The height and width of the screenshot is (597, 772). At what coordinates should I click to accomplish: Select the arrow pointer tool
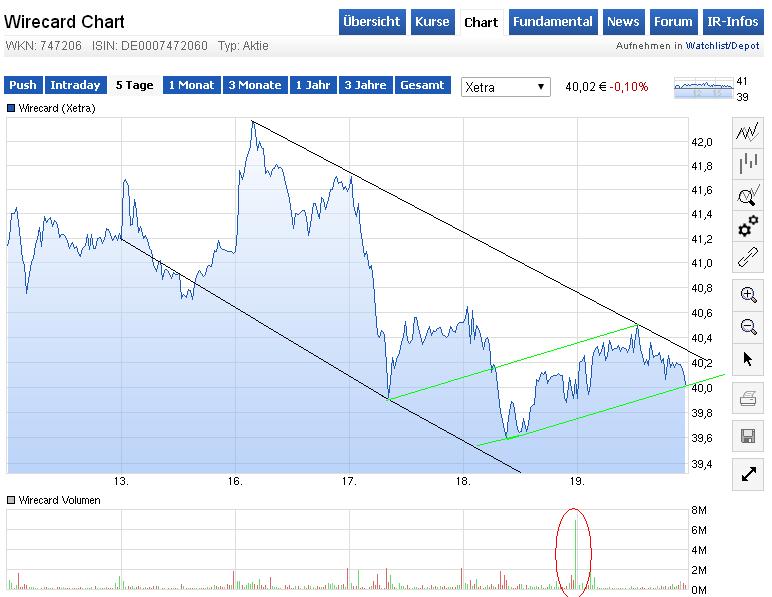[747, 359]
